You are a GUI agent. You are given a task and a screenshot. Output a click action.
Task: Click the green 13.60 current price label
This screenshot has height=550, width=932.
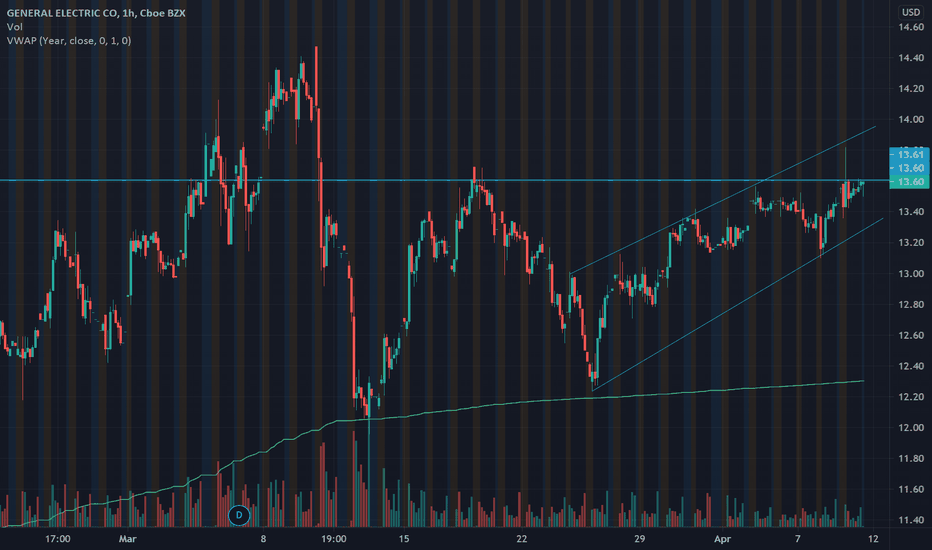909,181
